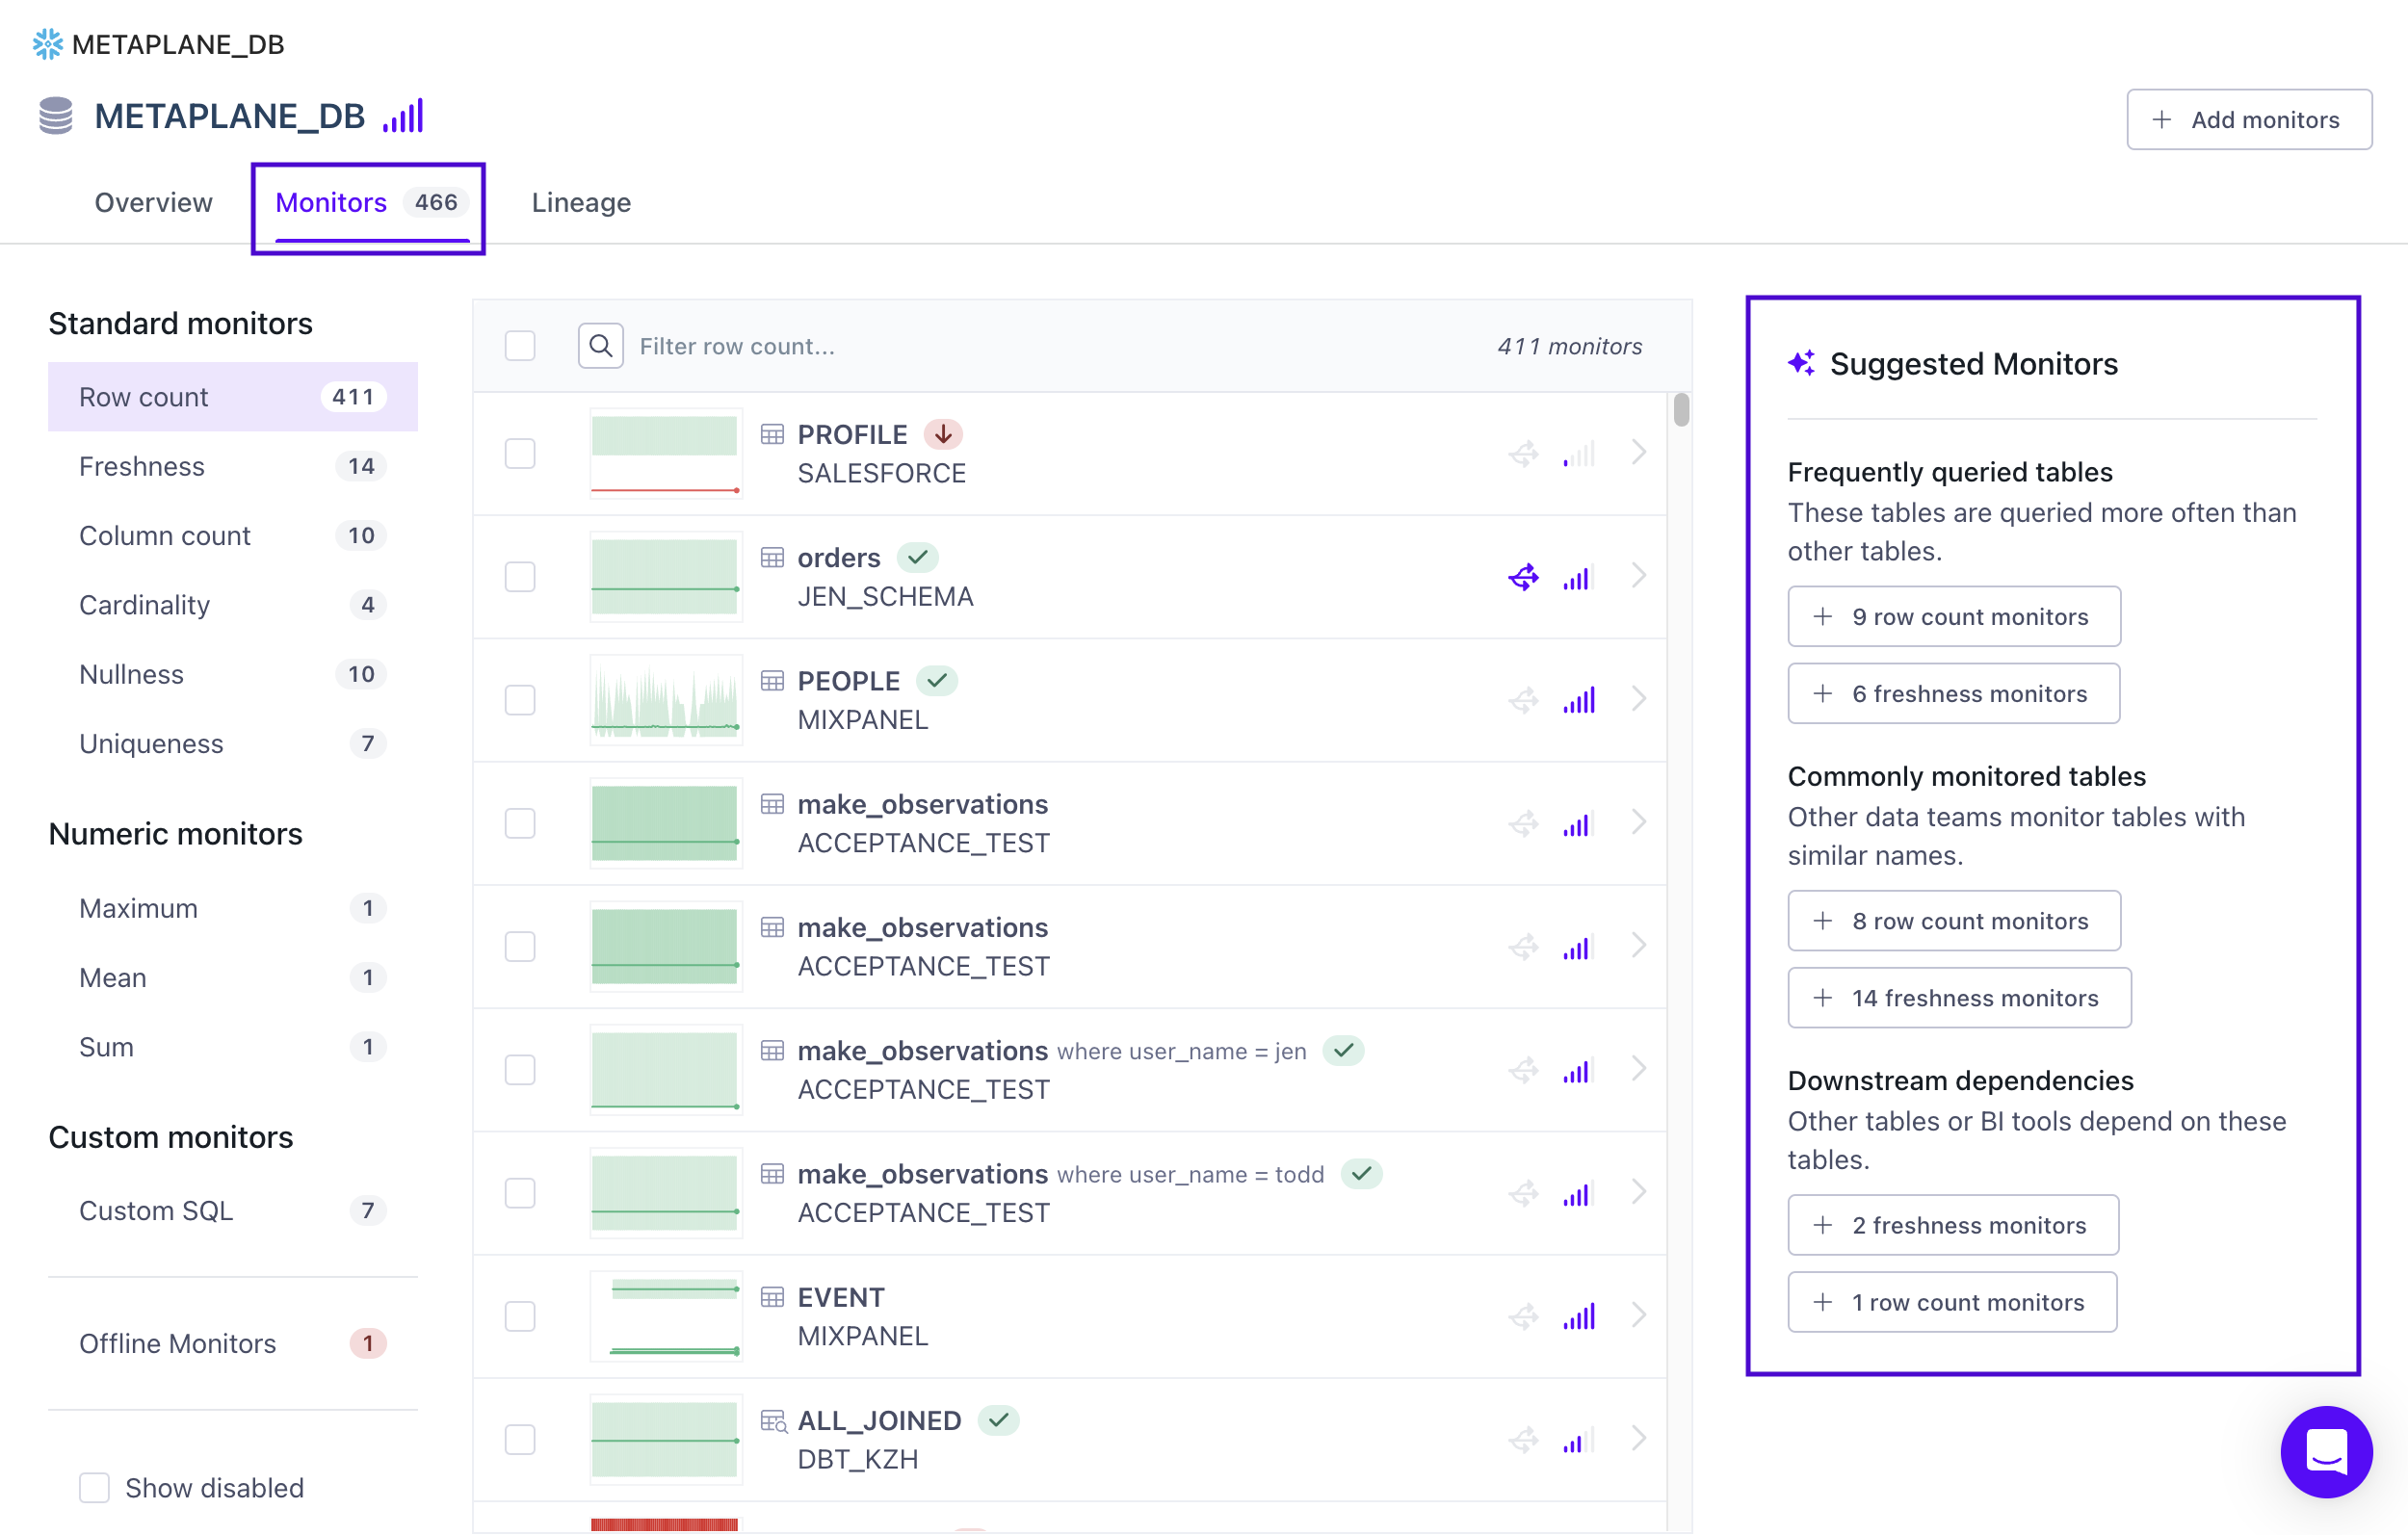Click the green check badge next to PEOPLE
The height and width of the screenshot is (1535, 2408).
tap(936, 681)
